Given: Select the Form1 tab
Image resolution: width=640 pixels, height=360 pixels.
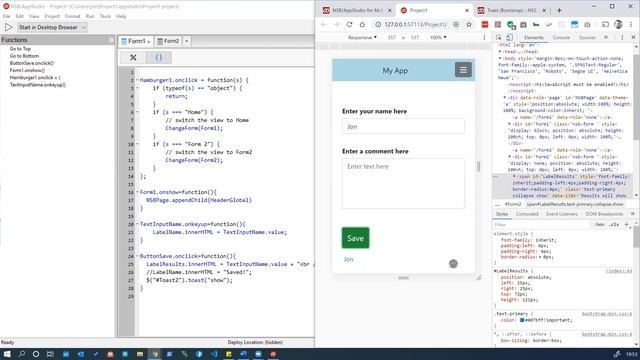Looking at the screenshot, I should click(x=136, y=41).
